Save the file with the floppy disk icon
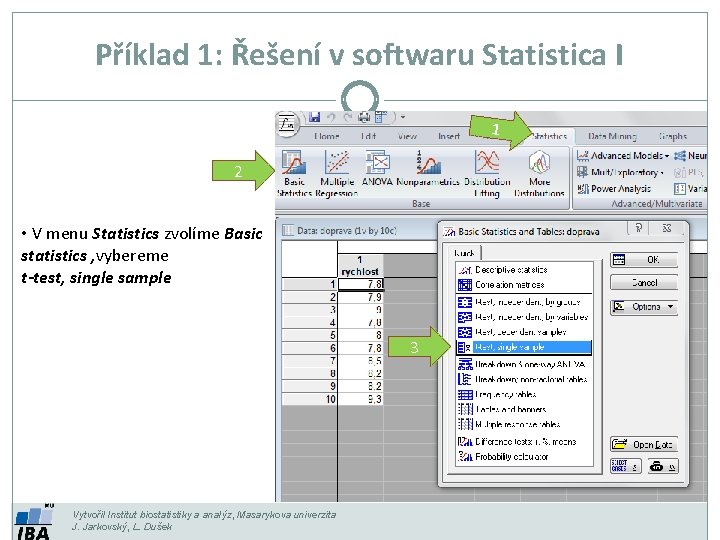The height and width of the screenshot is (540, 720). pyautogui.click(x=314, y=117)
